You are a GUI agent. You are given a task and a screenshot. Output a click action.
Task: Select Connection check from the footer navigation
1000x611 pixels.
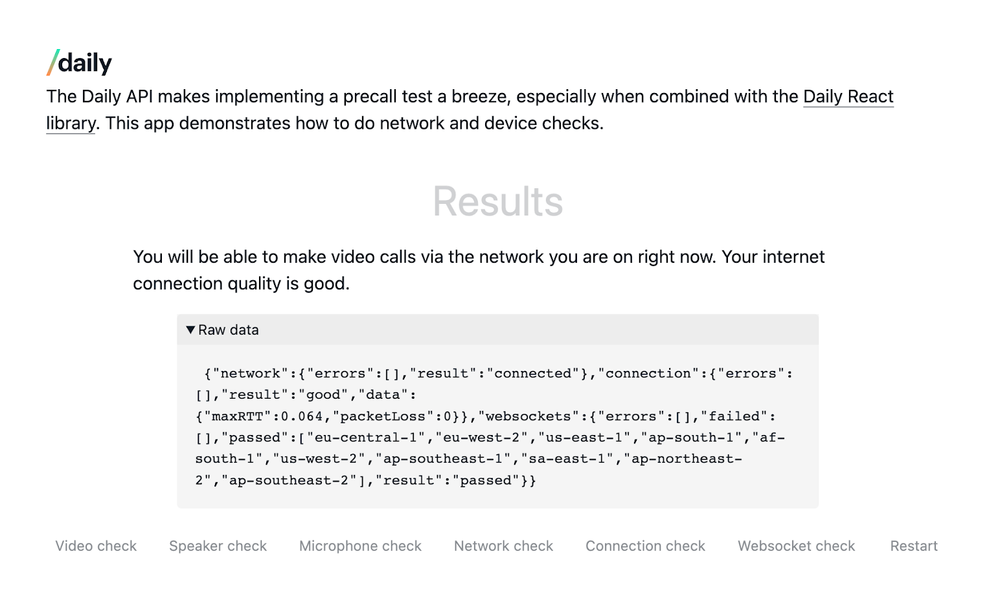645,546
